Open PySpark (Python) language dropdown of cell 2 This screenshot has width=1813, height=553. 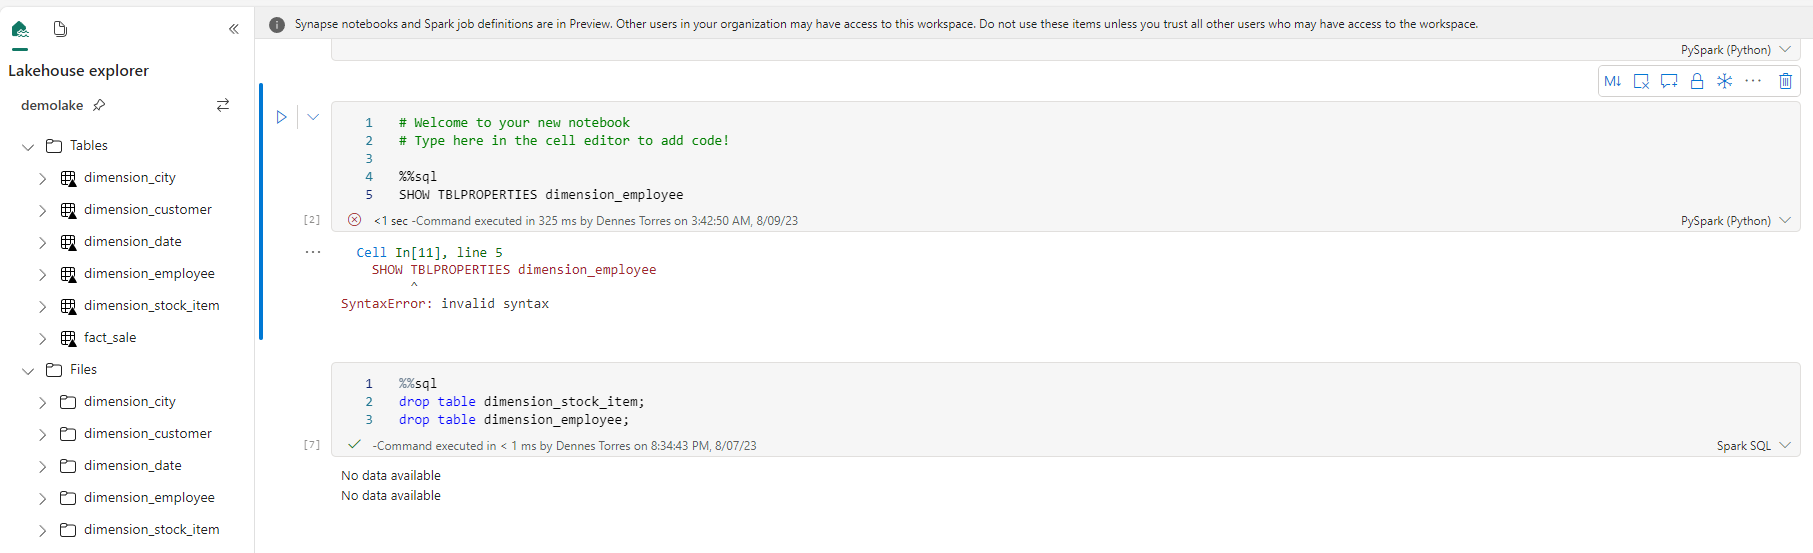tap(1735, 221)
